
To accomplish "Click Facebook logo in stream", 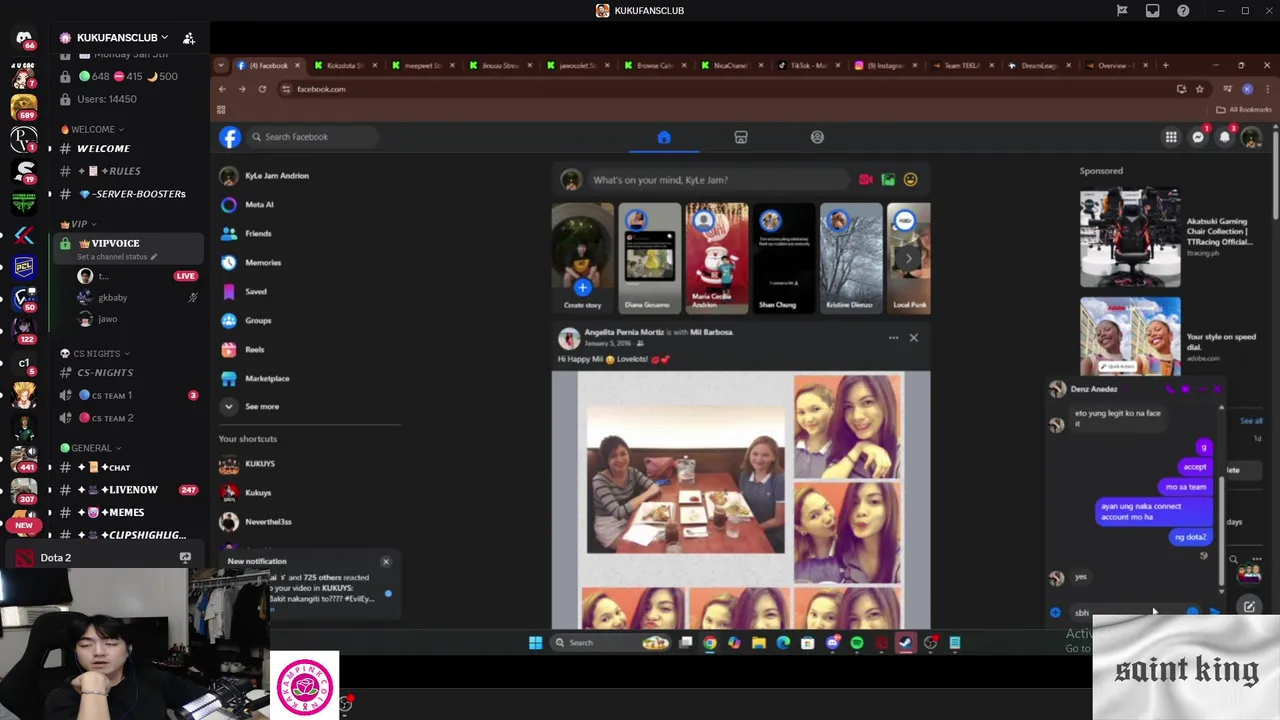I will (230, 137).
